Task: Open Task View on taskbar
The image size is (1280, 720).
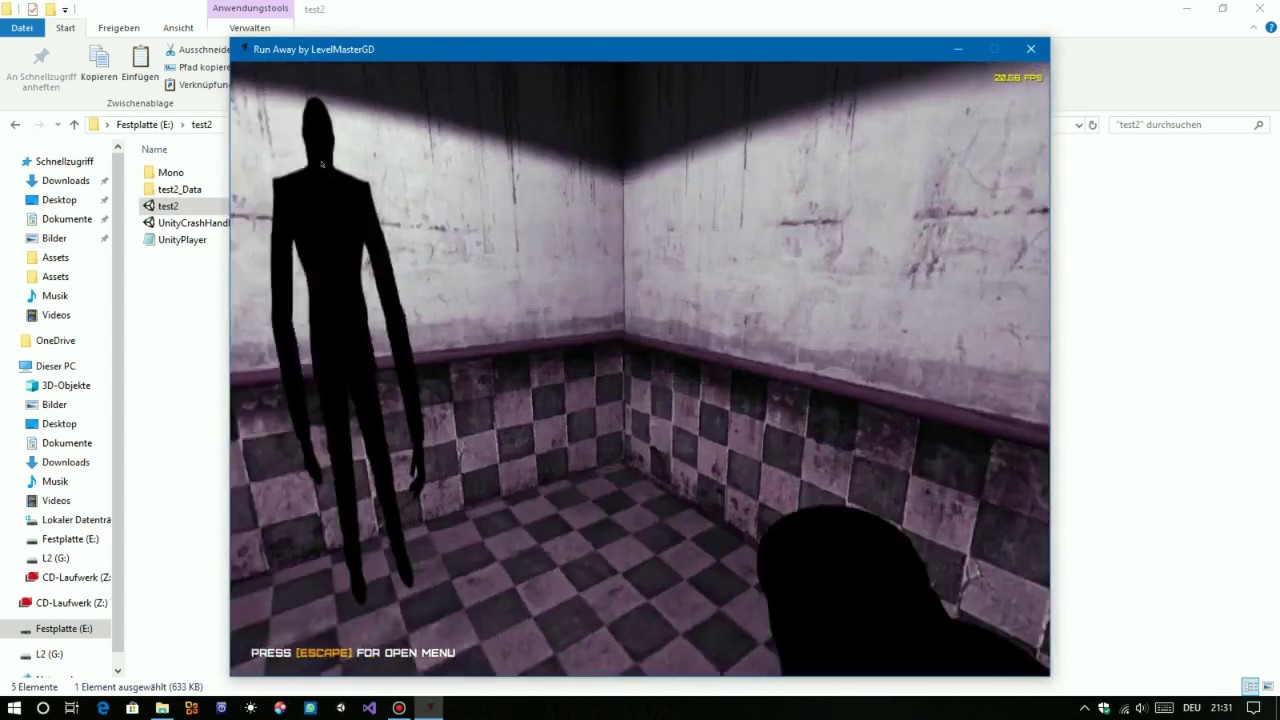Action: coord(72,708)
